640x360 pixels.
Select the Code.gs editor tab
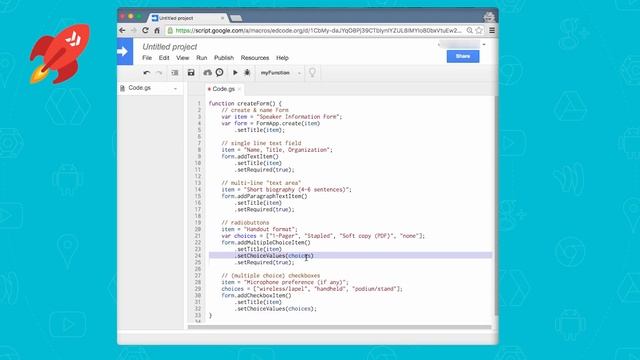[x=223, y=89]
